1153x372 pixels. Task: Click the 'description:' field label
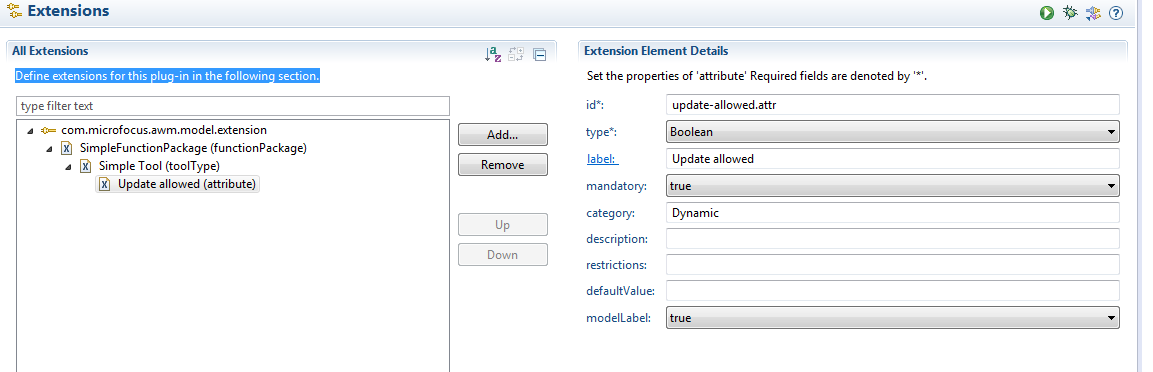pyautogui.click(x=617, y=239)
